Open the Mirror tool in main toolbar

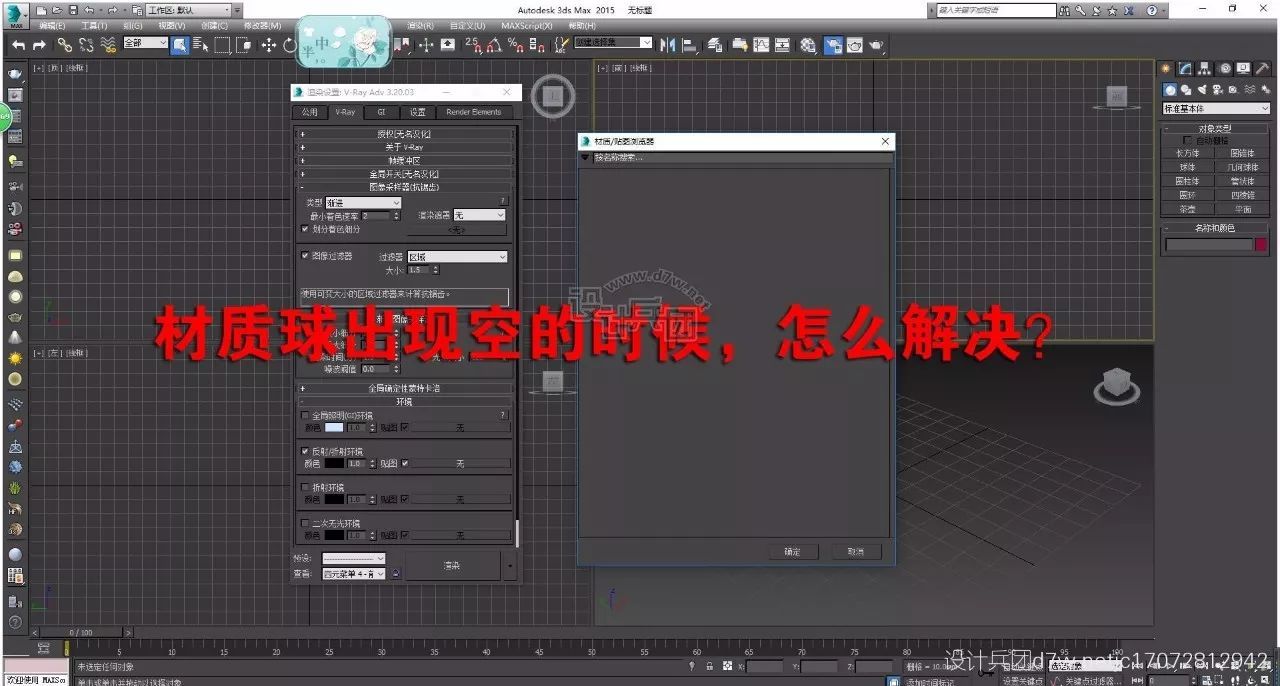point(667,45)
